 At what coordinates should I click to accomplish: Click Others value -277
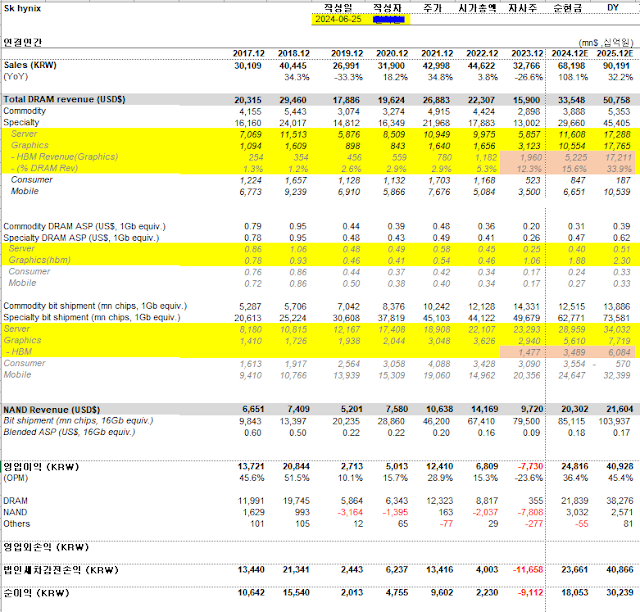coord(534,523)
